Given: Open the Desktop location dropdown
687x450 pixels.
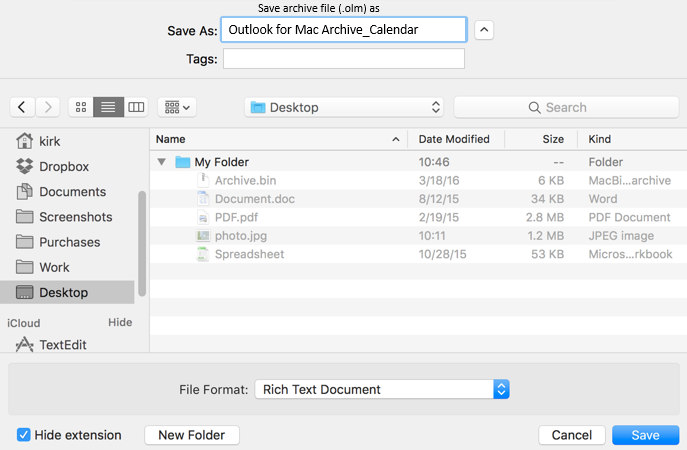Looking at the screenshot, I should (345, 107).
